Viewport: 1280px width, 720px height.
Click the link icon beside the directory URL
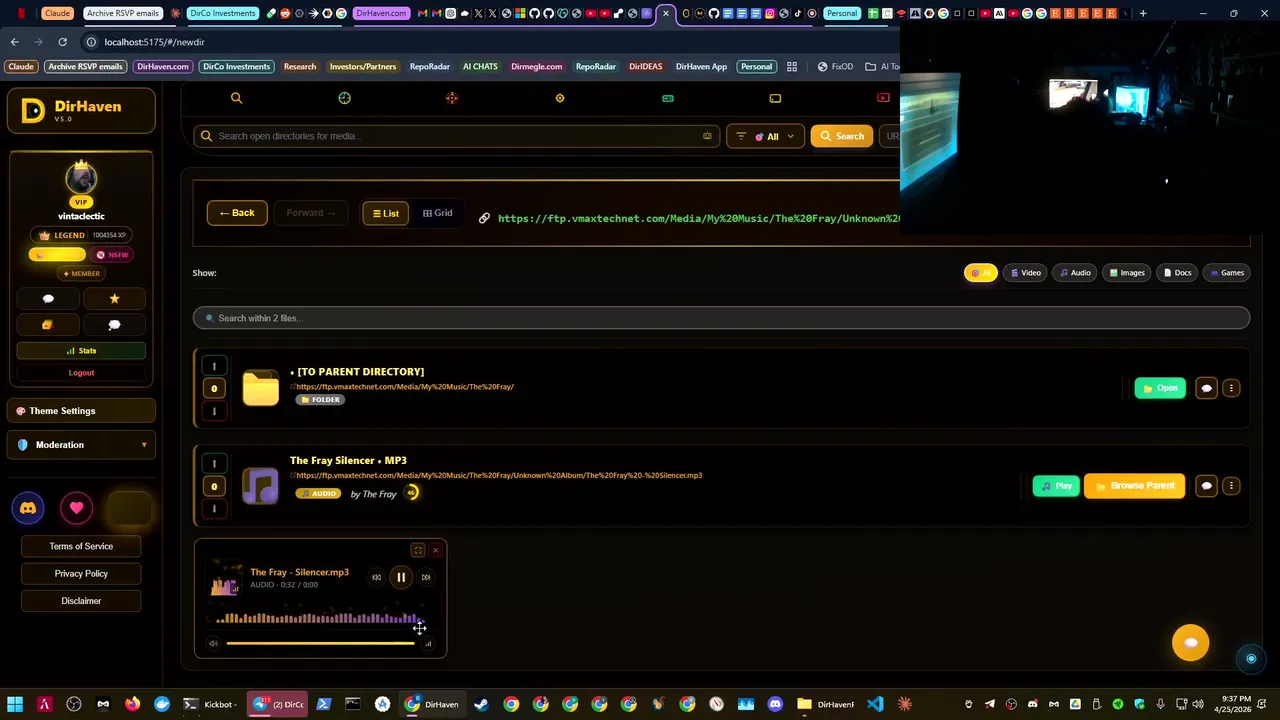tap(484, 218)
